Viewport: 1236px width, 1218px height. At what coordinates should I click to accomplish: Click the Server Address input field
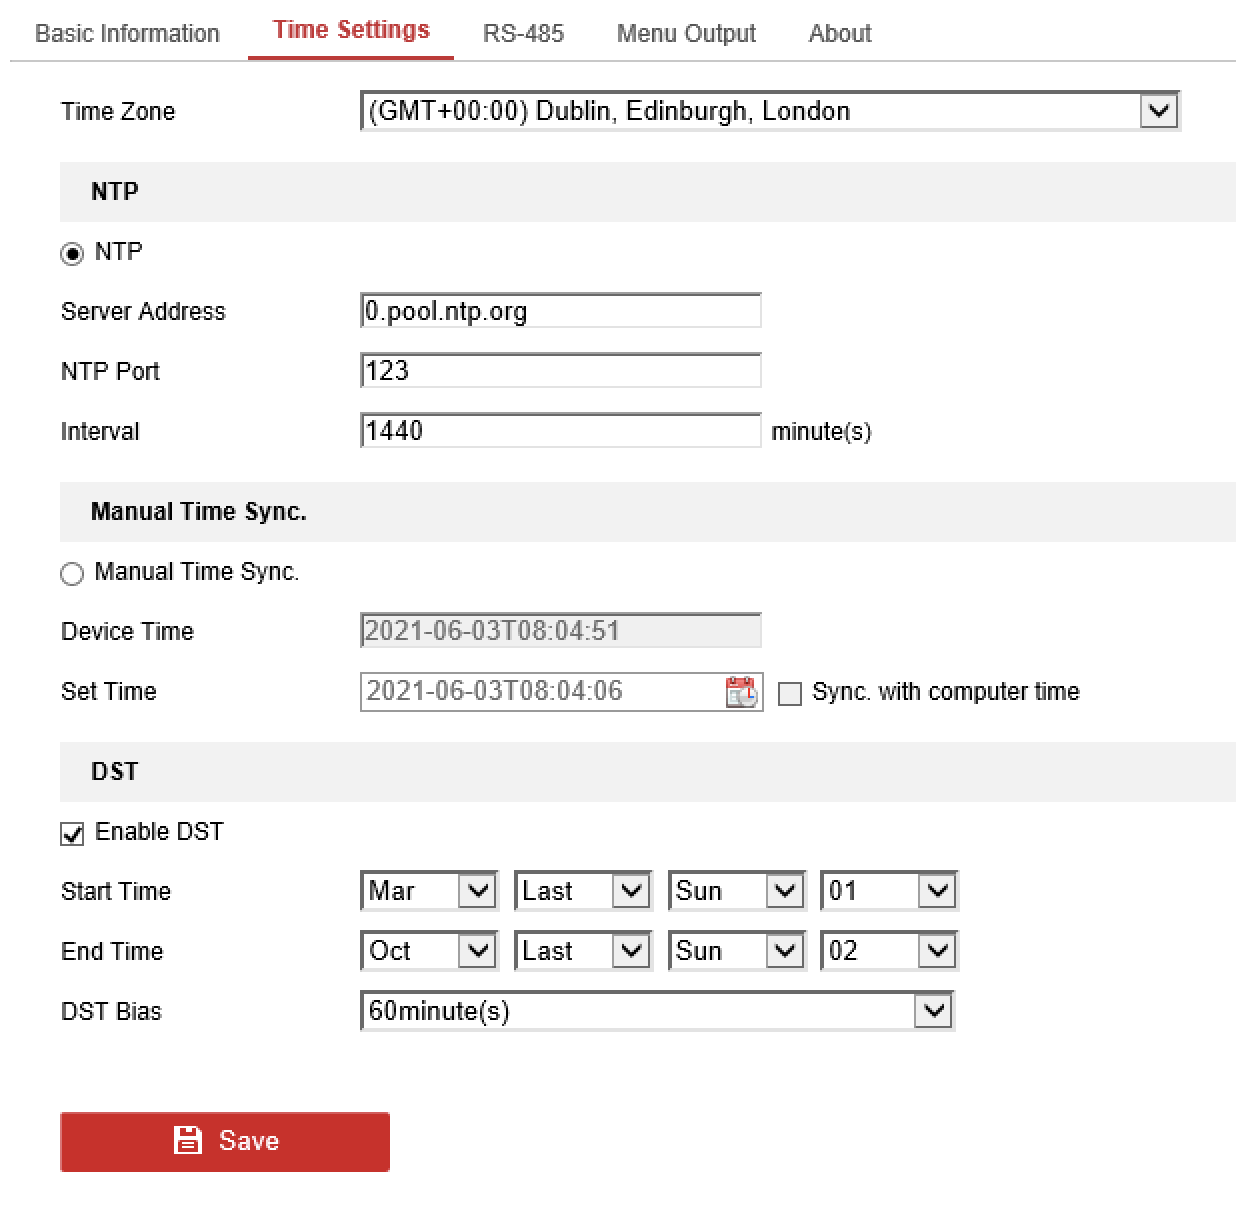tap(560, 311)
